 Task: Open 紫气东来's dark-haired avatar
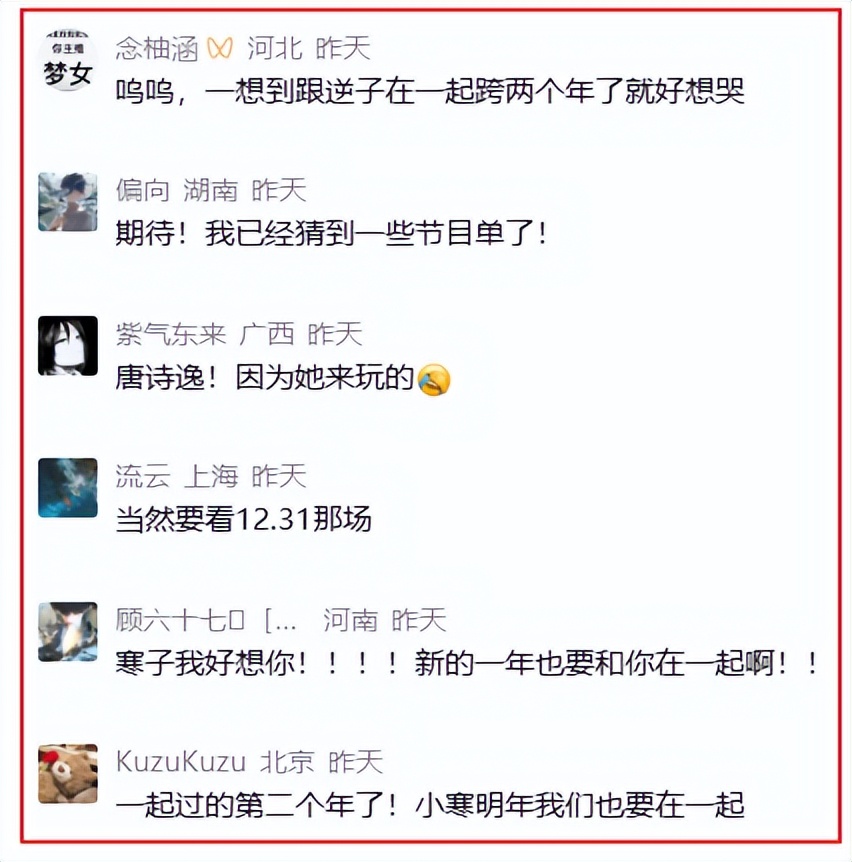click(68, 345)
